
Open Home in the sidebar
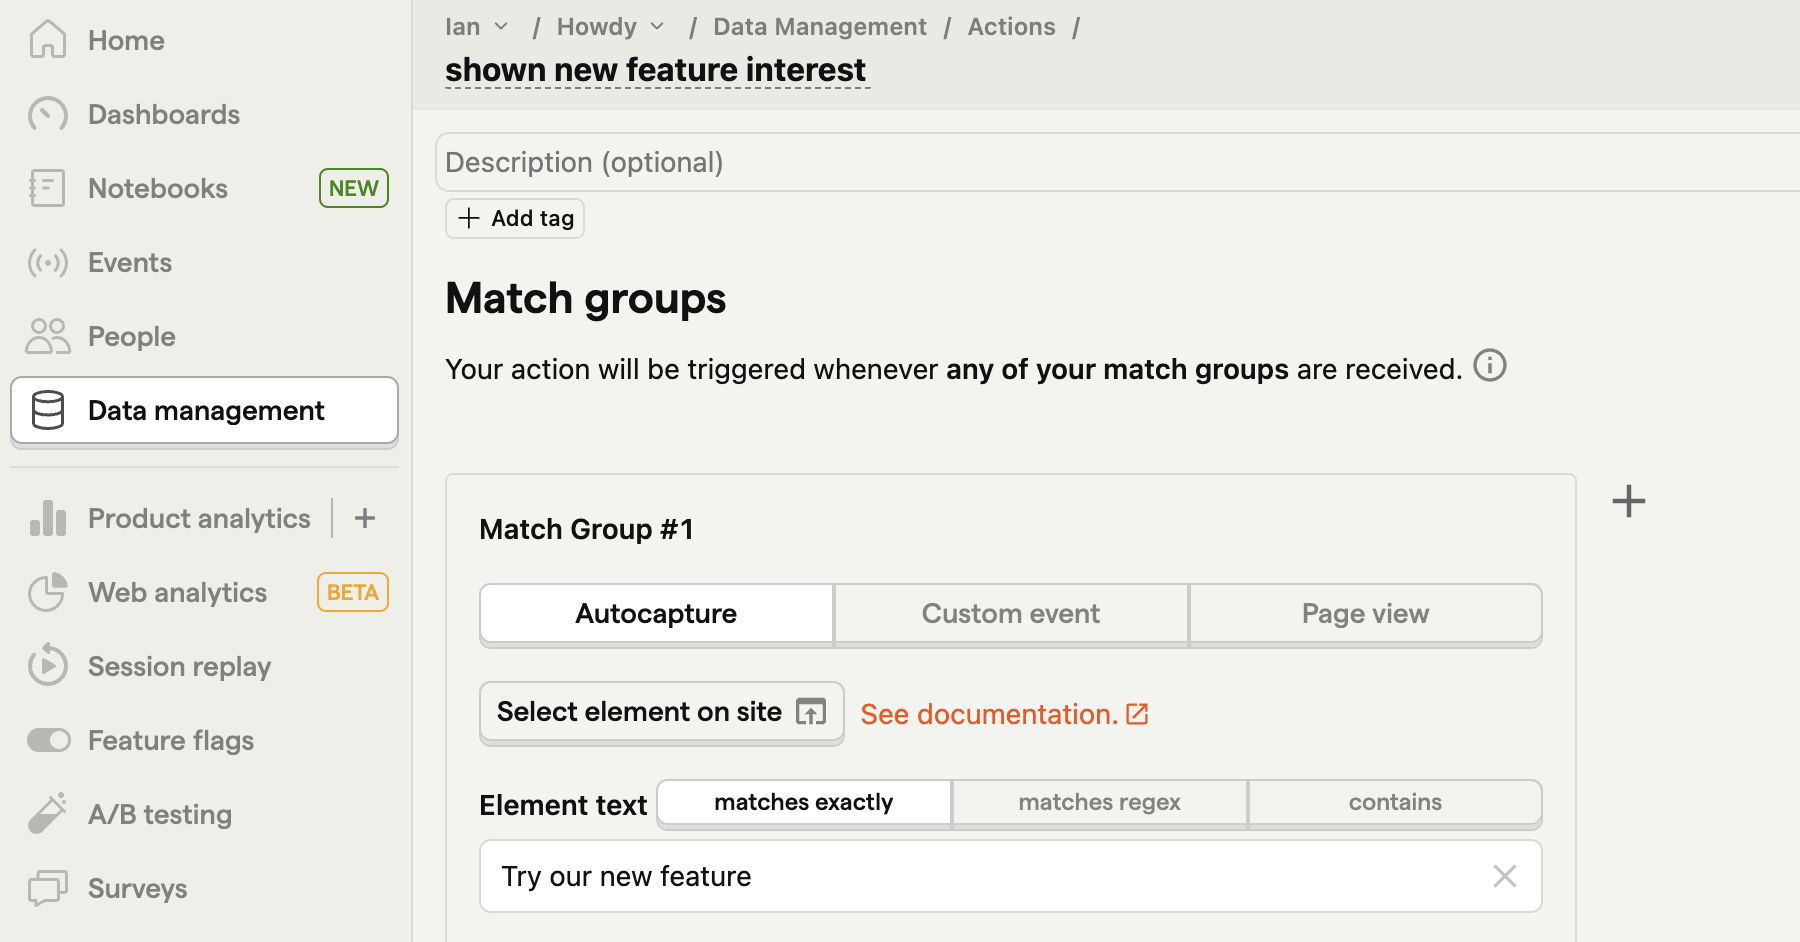204,40
